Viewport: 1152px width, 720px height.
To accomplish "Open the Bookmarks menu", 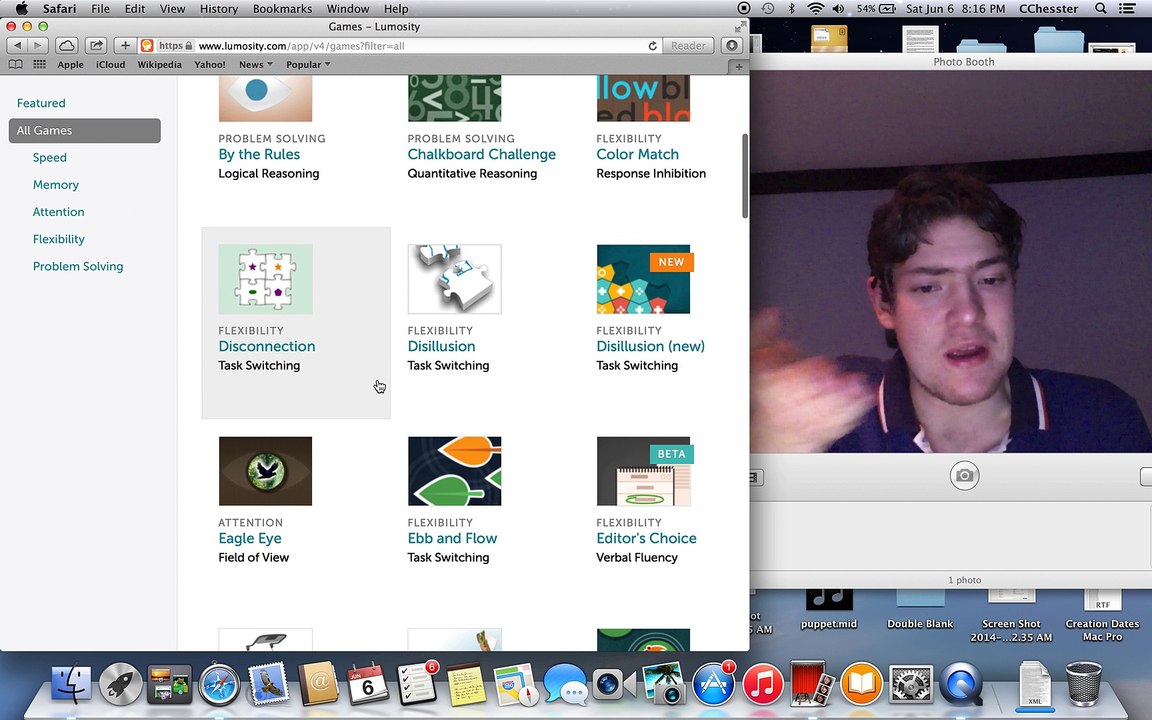I will point(282,9).
